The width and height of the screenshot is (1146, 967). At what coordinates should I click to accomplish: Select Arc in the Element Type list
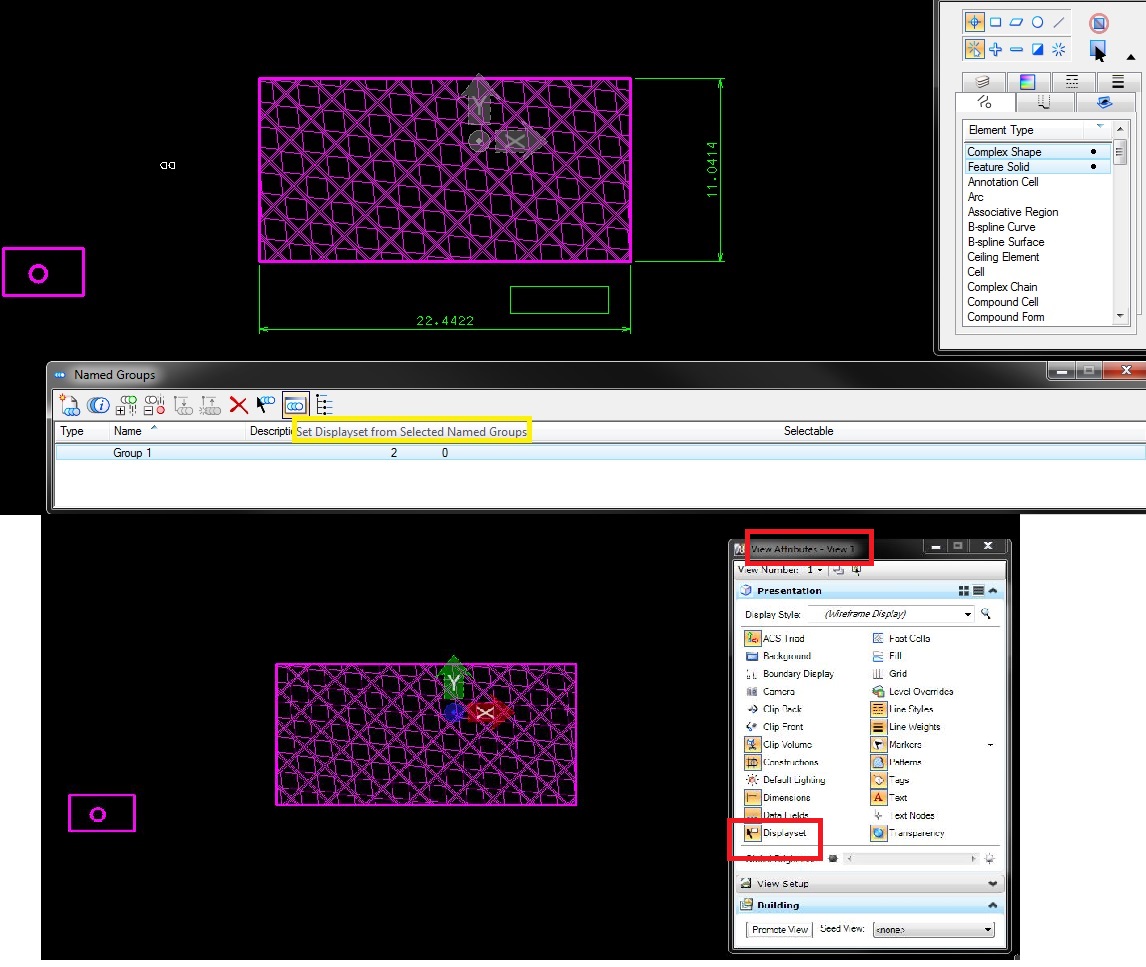click(x=976, y=197)
